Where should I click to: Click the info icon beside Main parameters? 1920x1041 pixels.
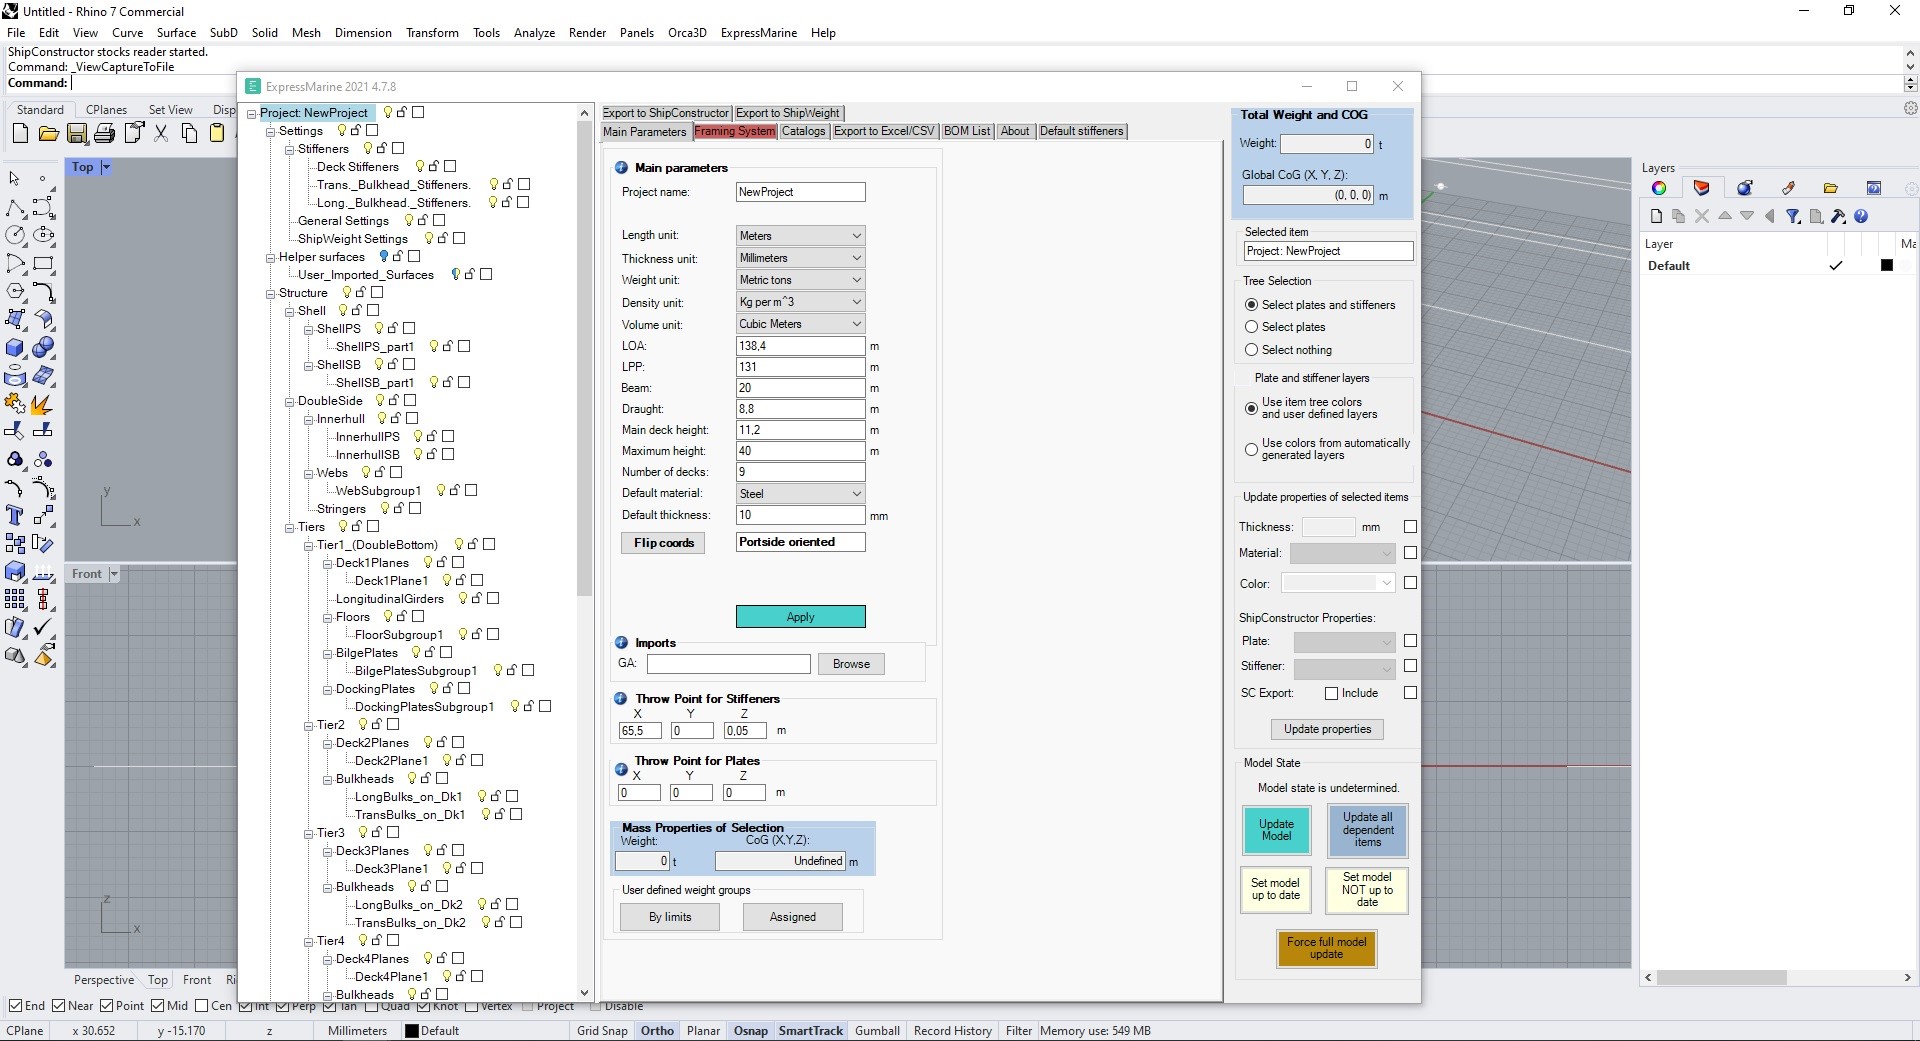point(621,168)
